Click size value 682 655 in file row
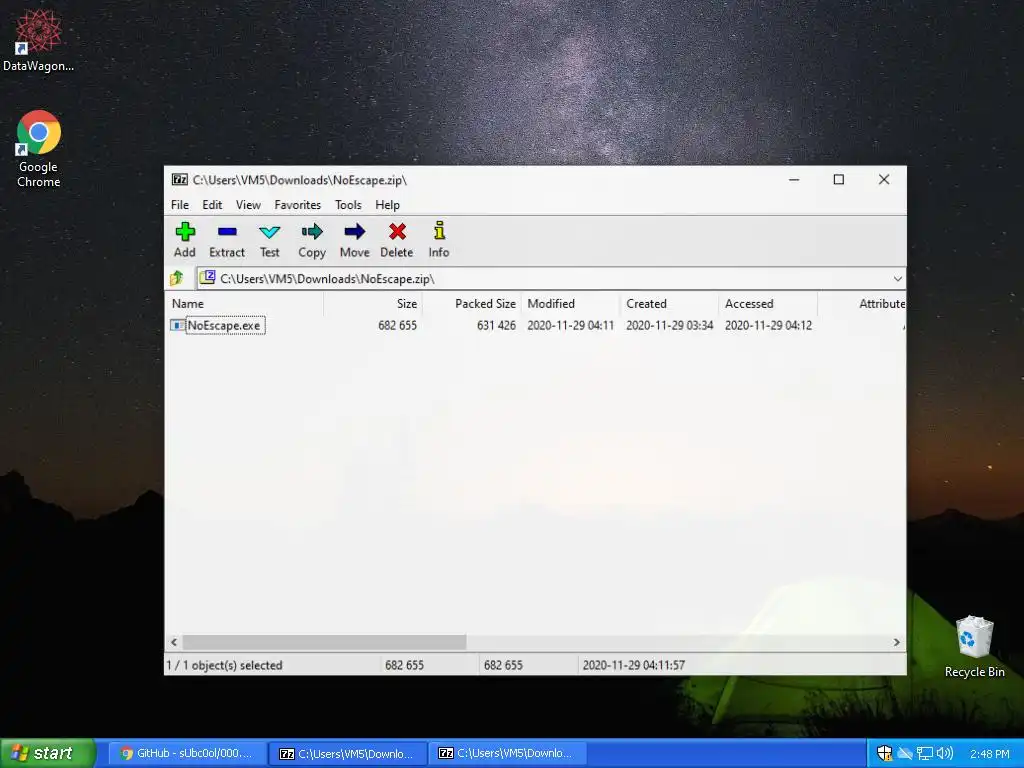Image resolution: width=1024 pixels, height=768 pixels. tap(397, 325)
